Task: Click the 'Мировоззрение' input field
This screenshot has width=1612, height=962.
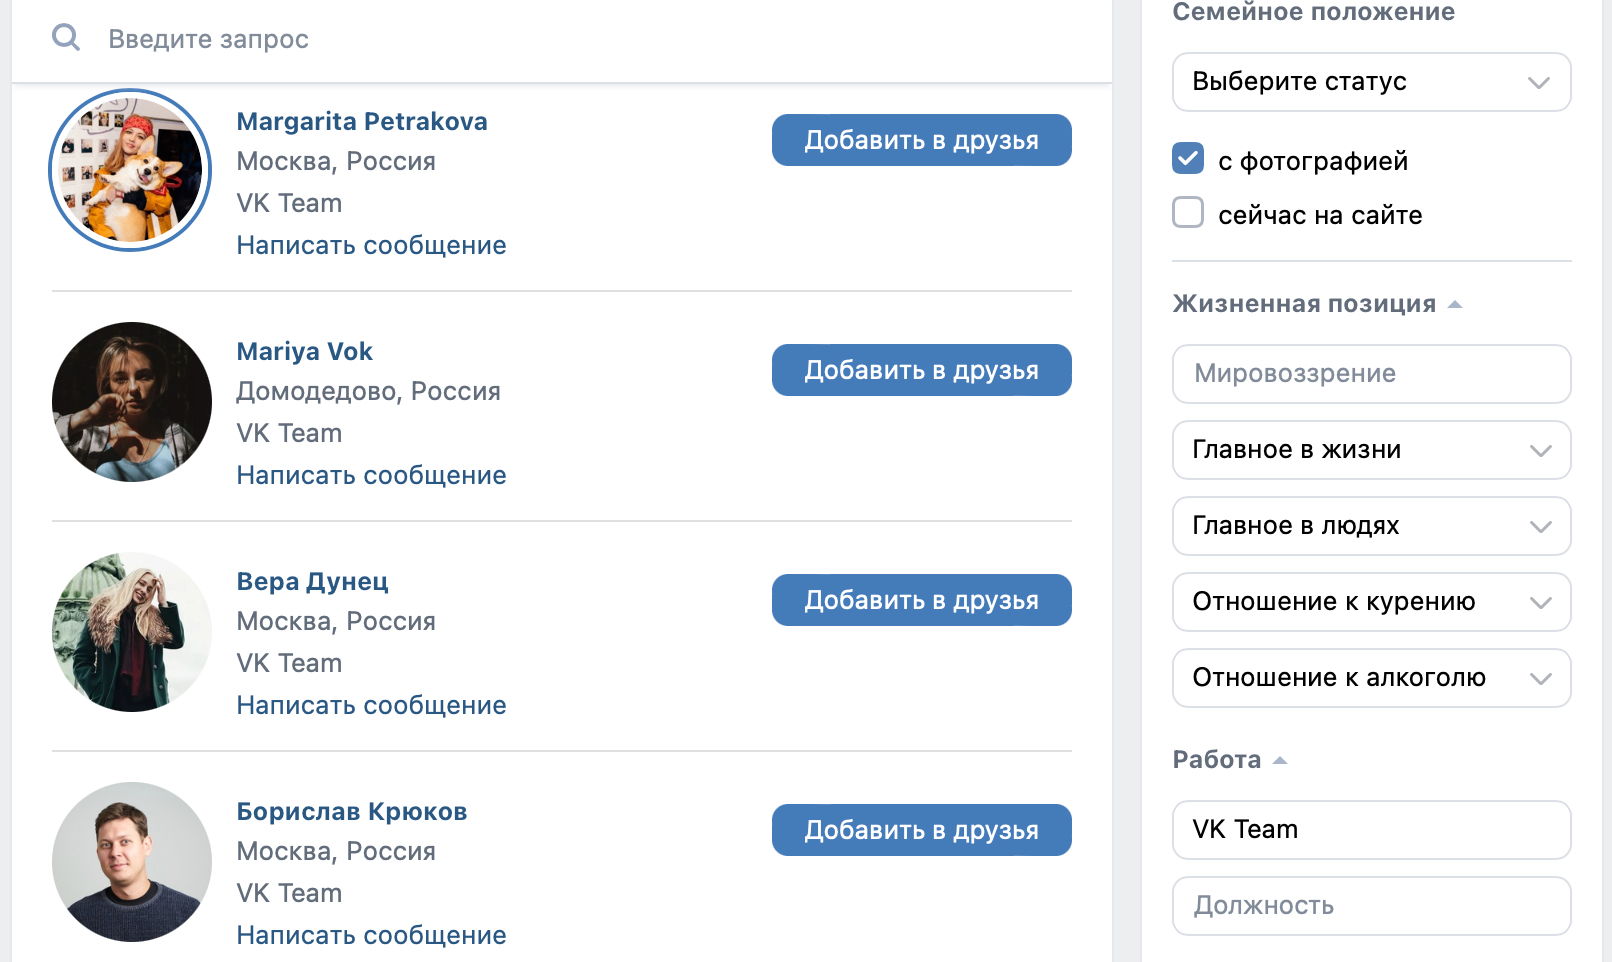Action: pyautogui.click(x=1371, y=374)
